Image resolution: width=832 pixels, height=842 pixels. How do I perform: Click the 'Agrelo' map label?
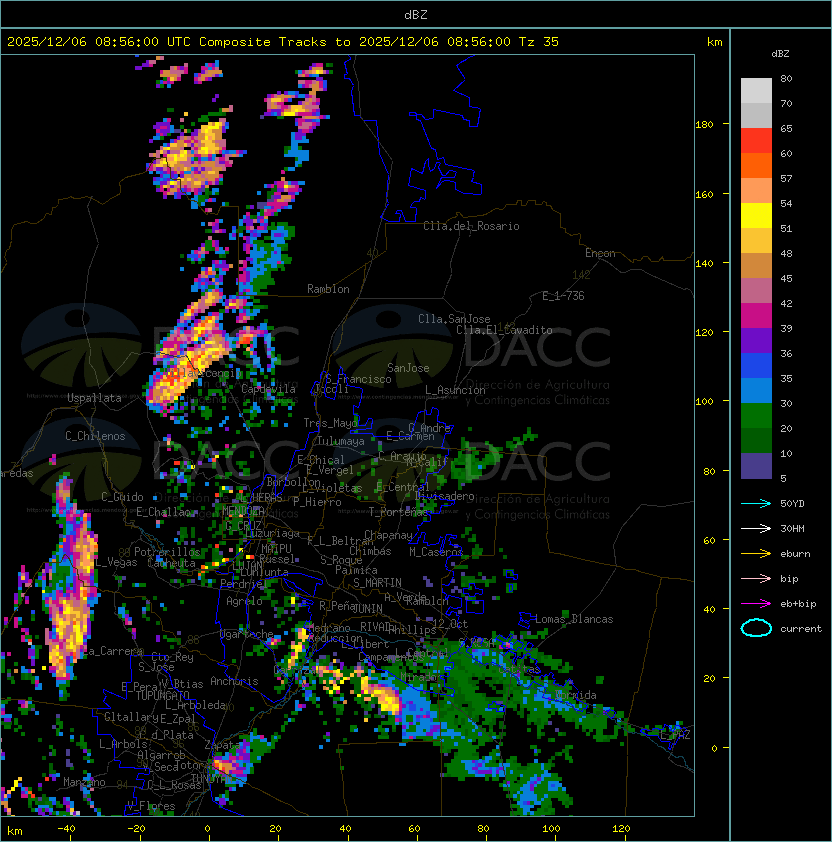pyautogui.click(x=244, y=601)
